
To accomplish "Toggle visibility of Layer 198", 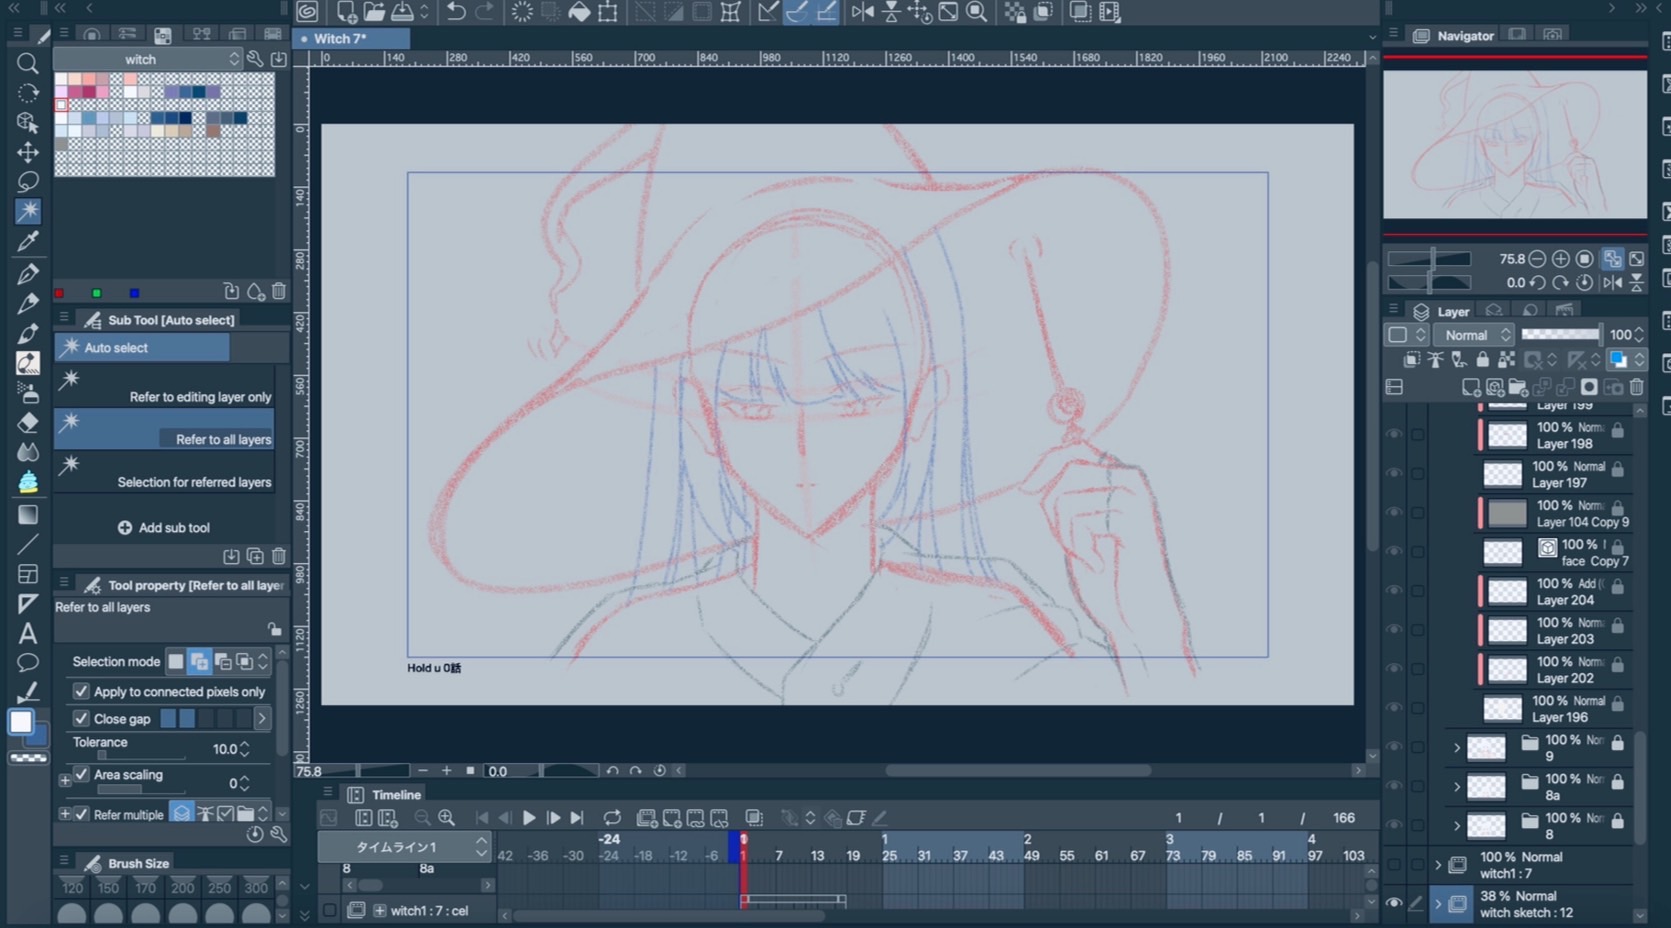I will coord(1393,434).
